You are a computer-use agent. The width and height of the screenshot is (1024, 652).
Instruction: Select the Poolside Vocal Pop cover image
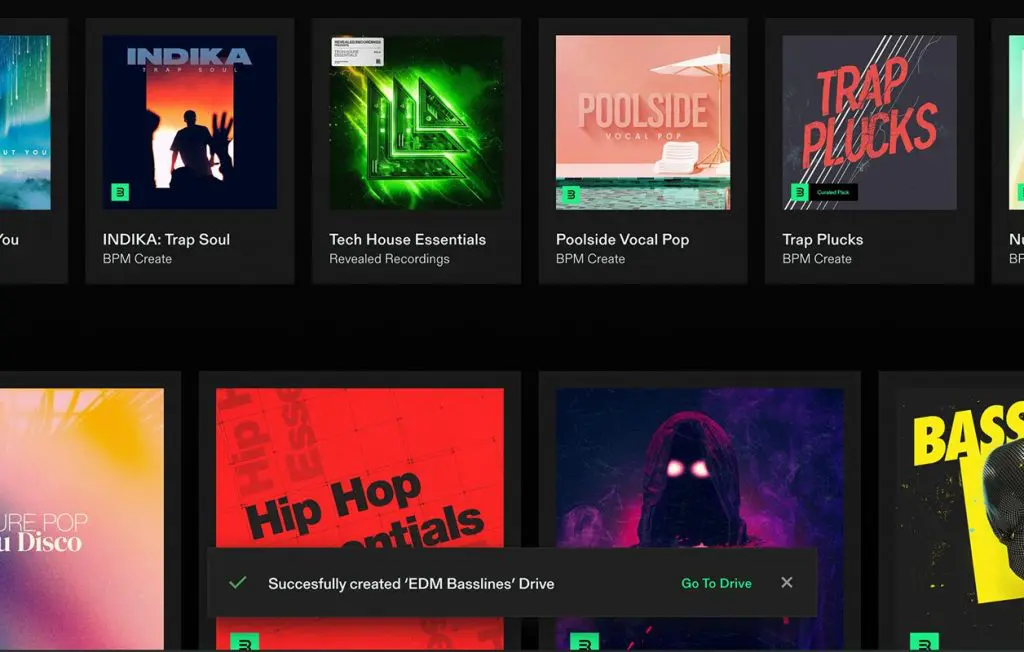[x=643, y=122]
